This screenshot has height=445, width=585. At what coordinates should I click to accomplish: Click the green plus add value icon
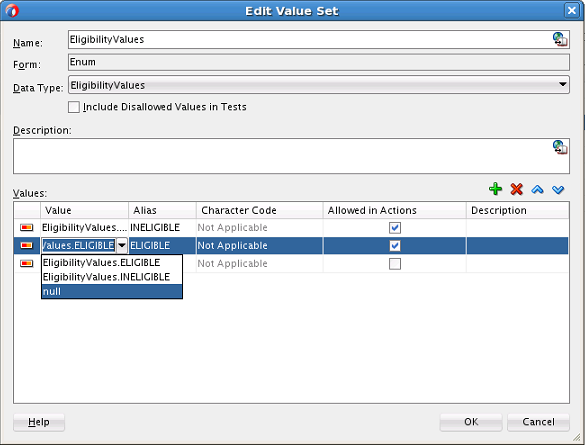point(495,189)
